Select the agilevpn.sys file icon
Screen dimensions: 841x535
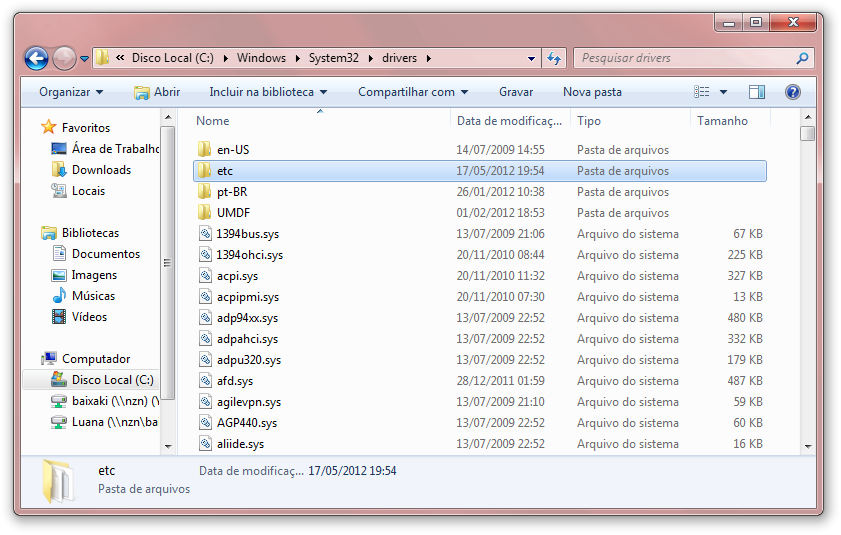pos(205,401)
